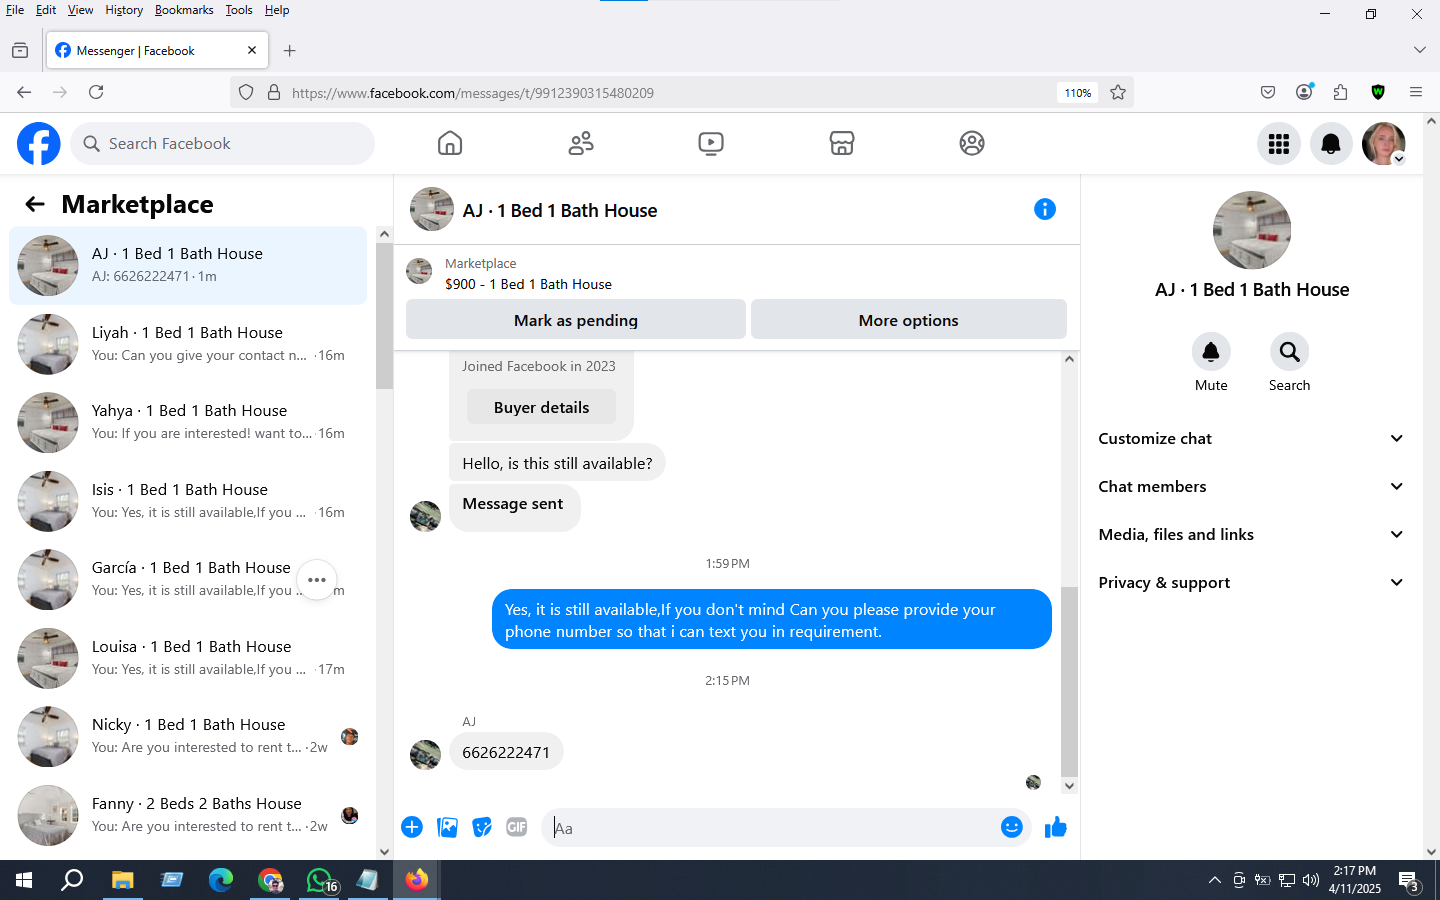
Task: Open the Edit menu
Action: (x=46, y=10)
